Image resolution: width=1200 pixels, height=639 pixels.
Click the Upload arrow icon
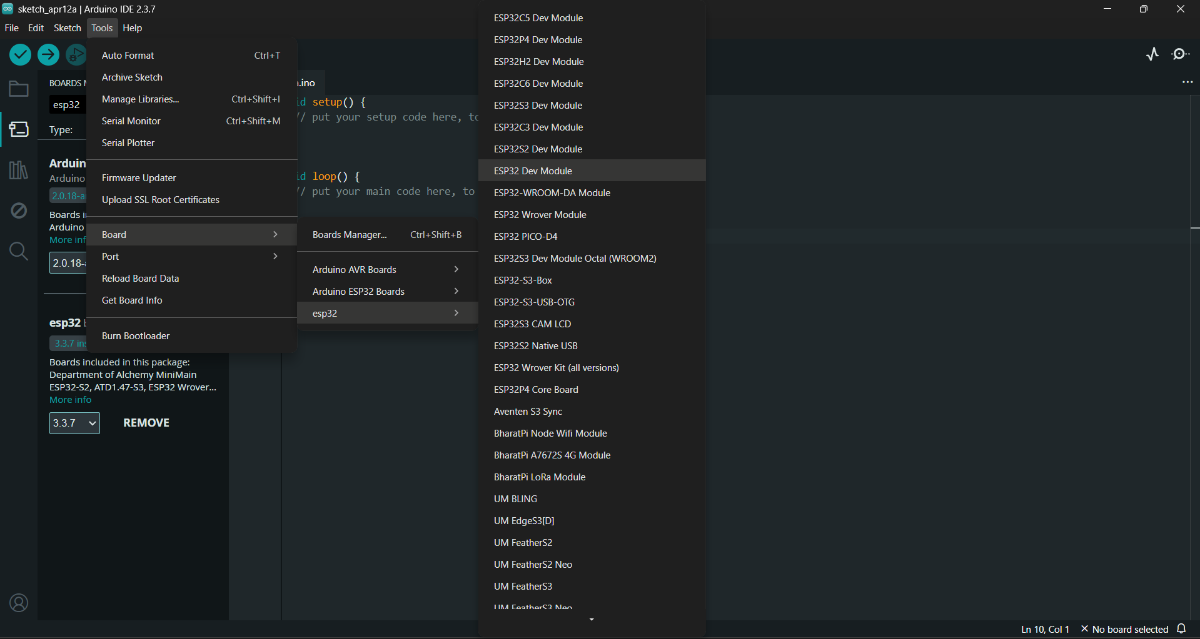pos(49,54)
